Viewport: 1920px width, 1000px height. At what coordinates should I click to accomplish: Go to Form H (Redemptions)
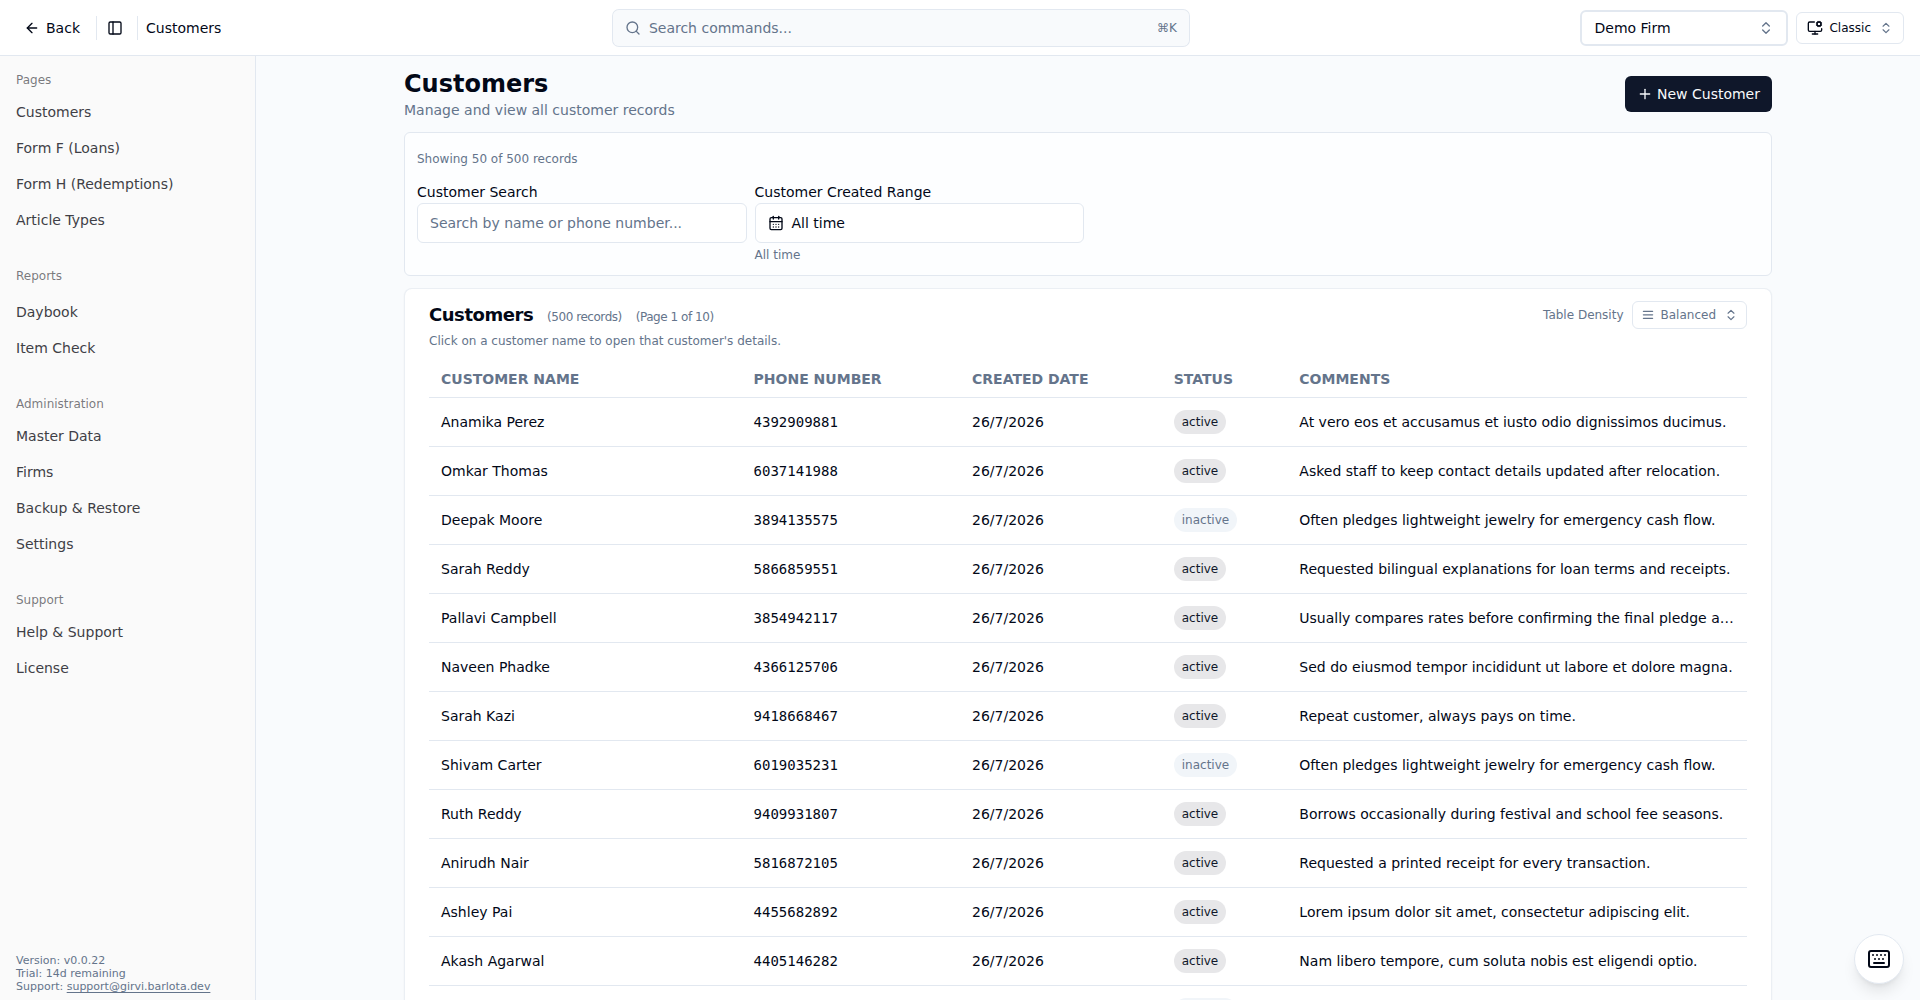click(94, 184)
